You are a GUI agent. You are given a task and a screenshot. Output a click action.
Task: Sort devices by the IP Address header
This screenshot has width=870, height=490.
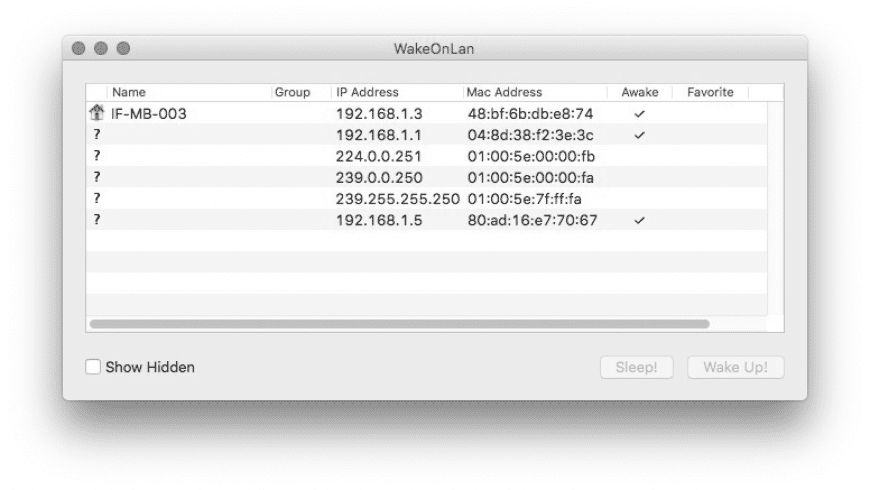click(x=367, y=93)
